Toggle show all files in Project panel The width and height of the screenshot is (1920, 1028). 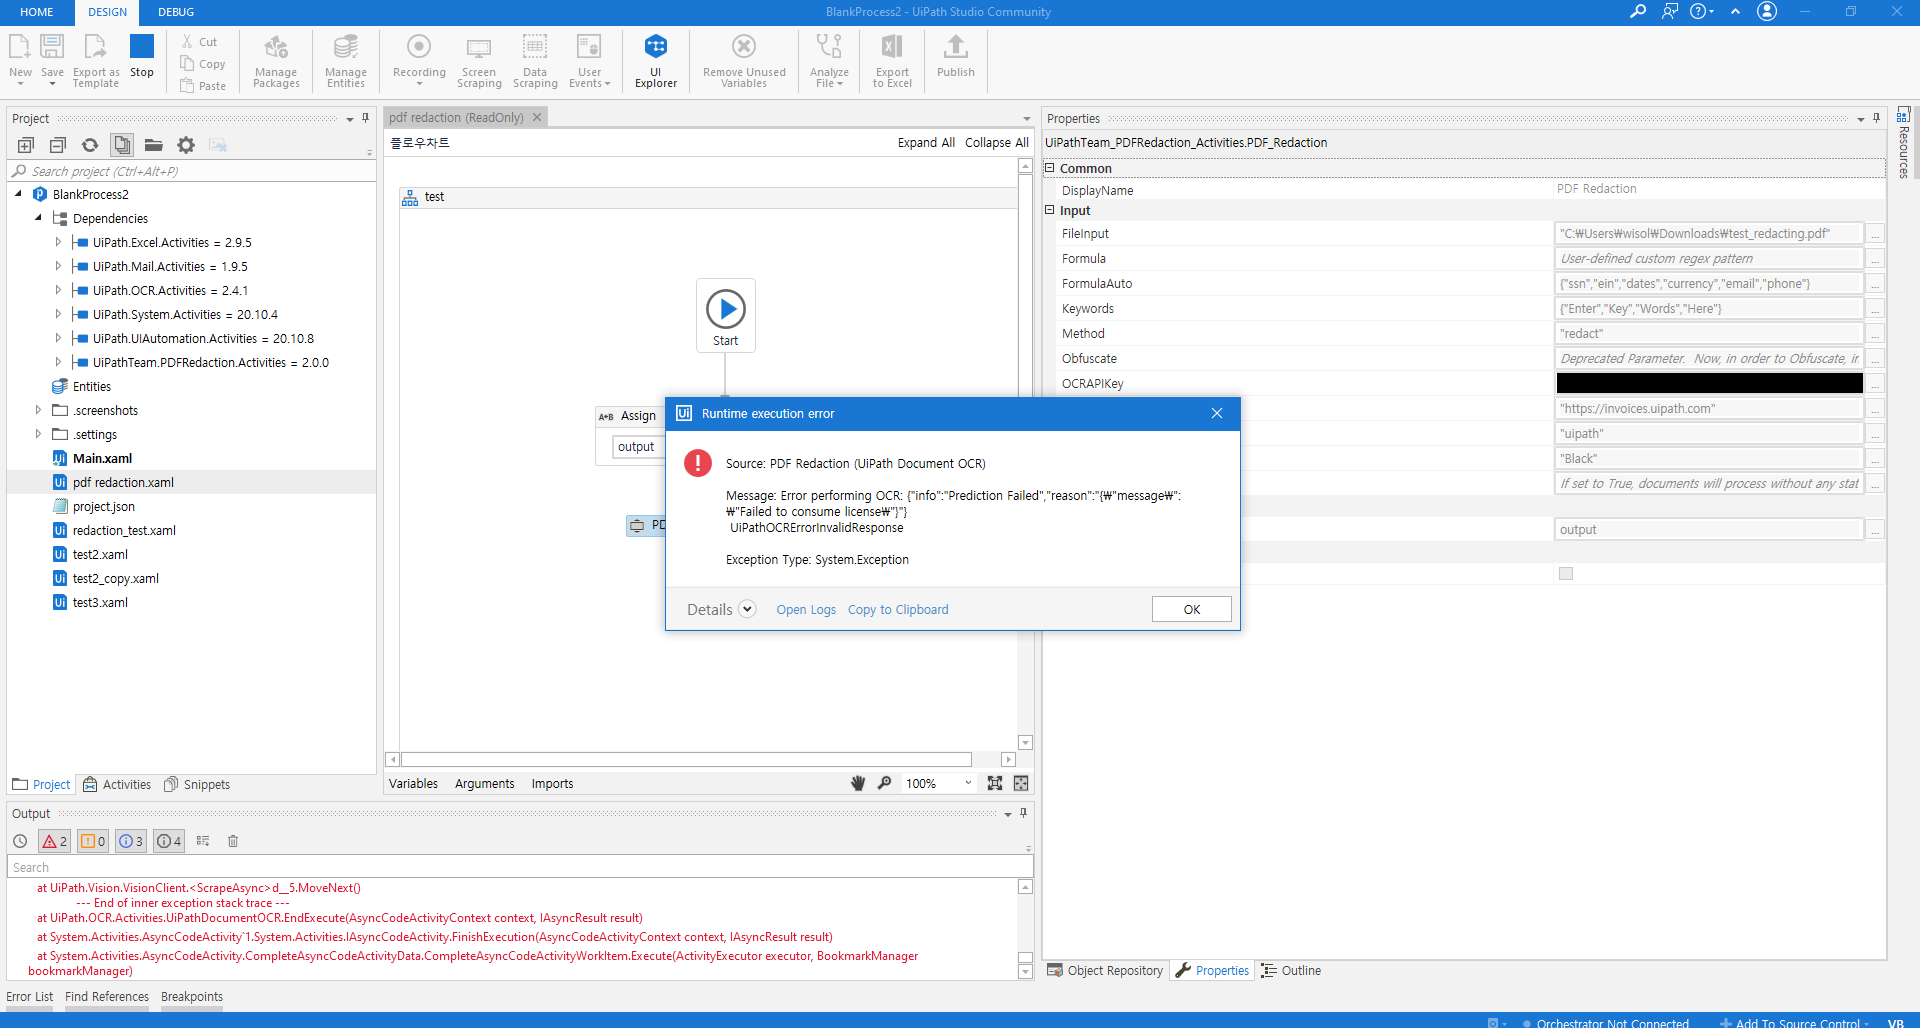[122, 145]
